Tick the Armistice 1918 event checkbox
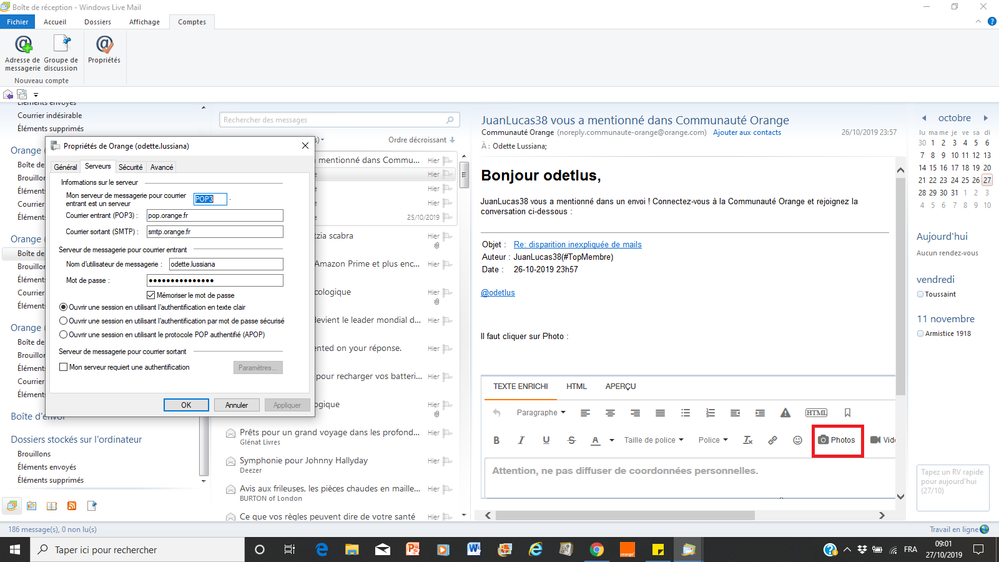The height and width of the screenshot is (562, 999). (x=920, y=334)
